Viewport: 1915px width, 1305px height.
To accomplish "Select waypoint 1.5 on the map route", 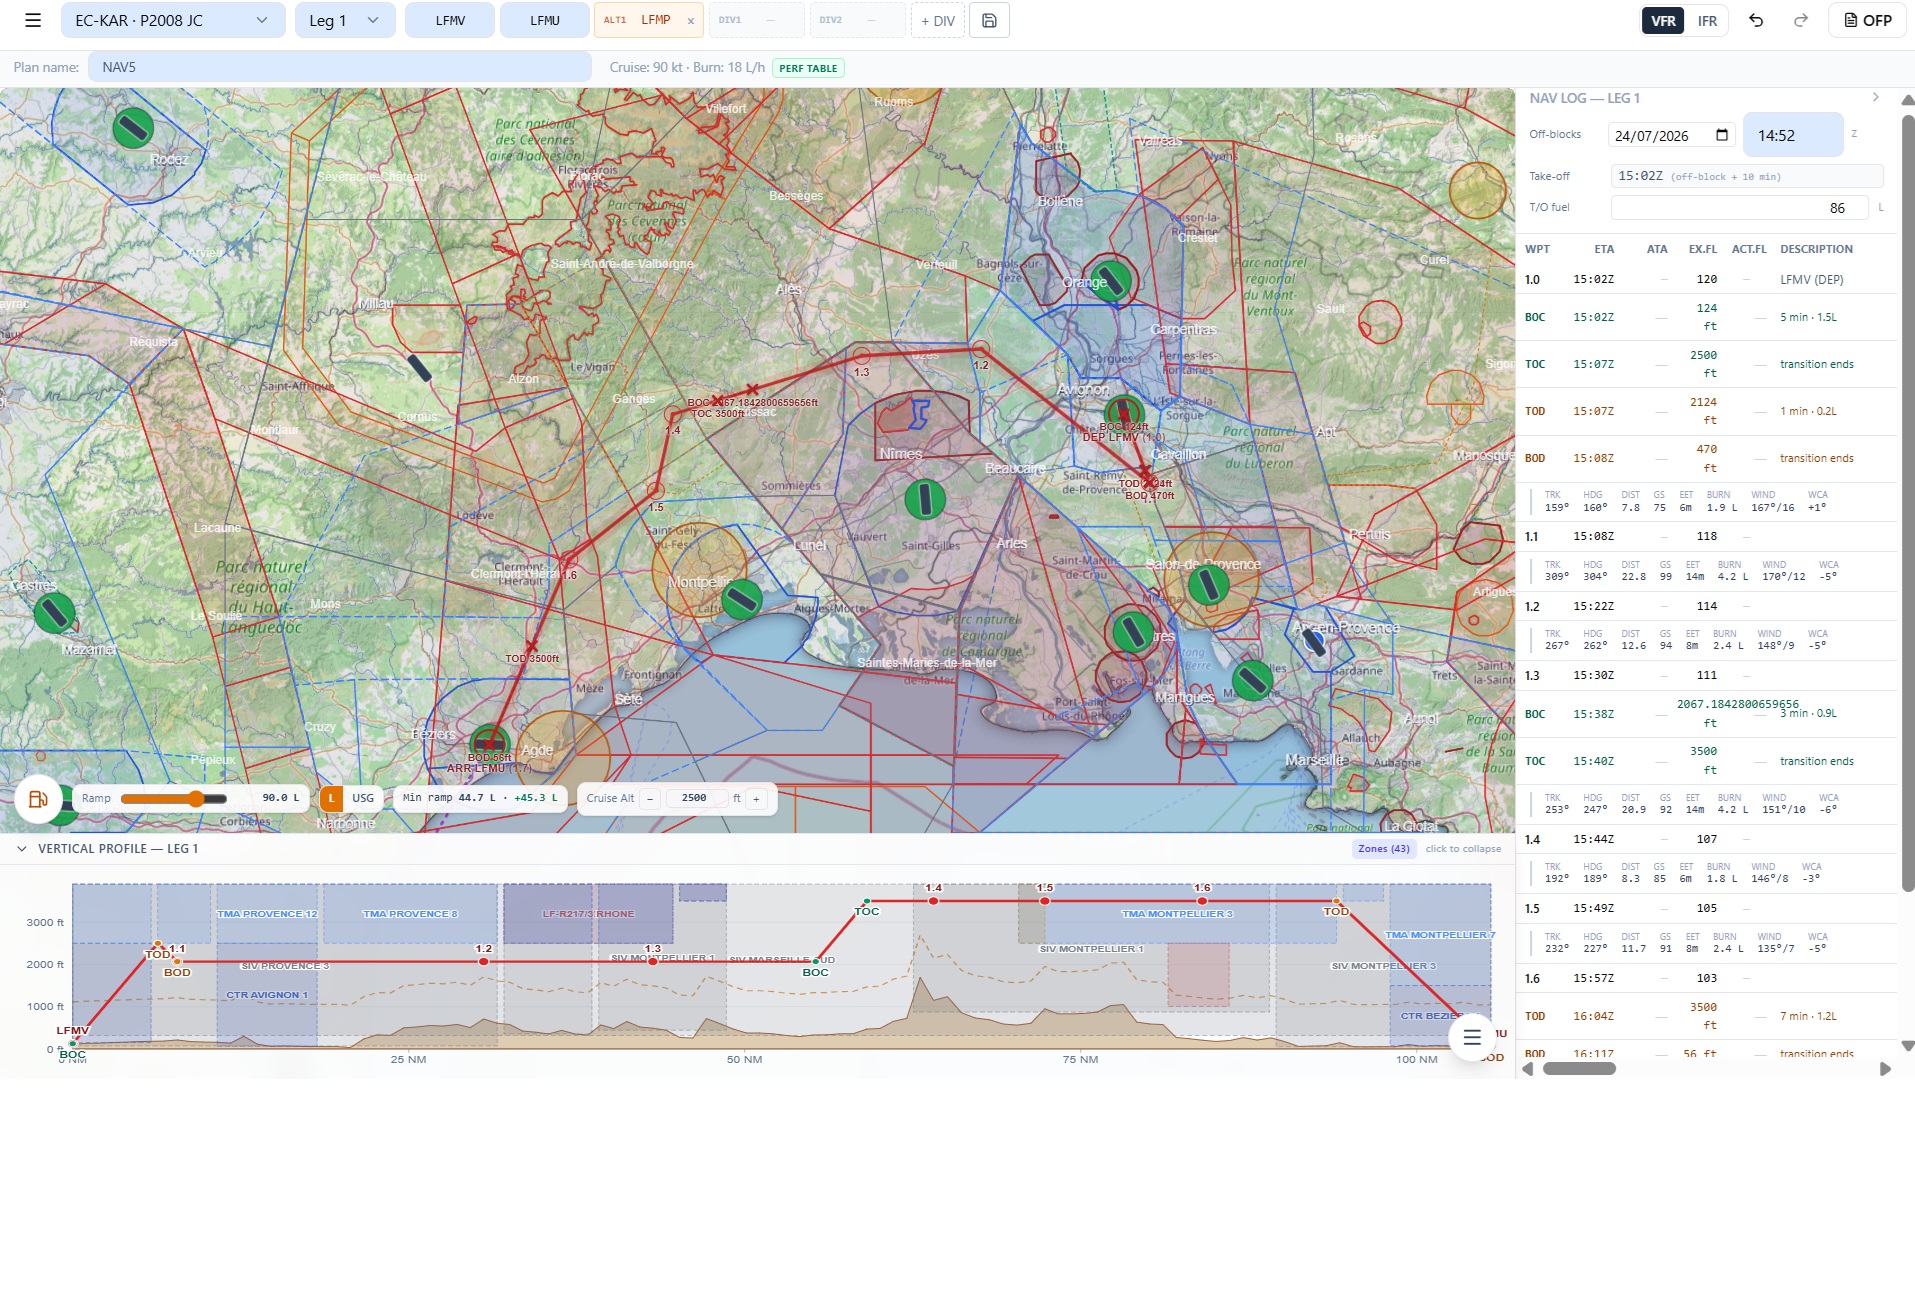I will coord(655,491).
